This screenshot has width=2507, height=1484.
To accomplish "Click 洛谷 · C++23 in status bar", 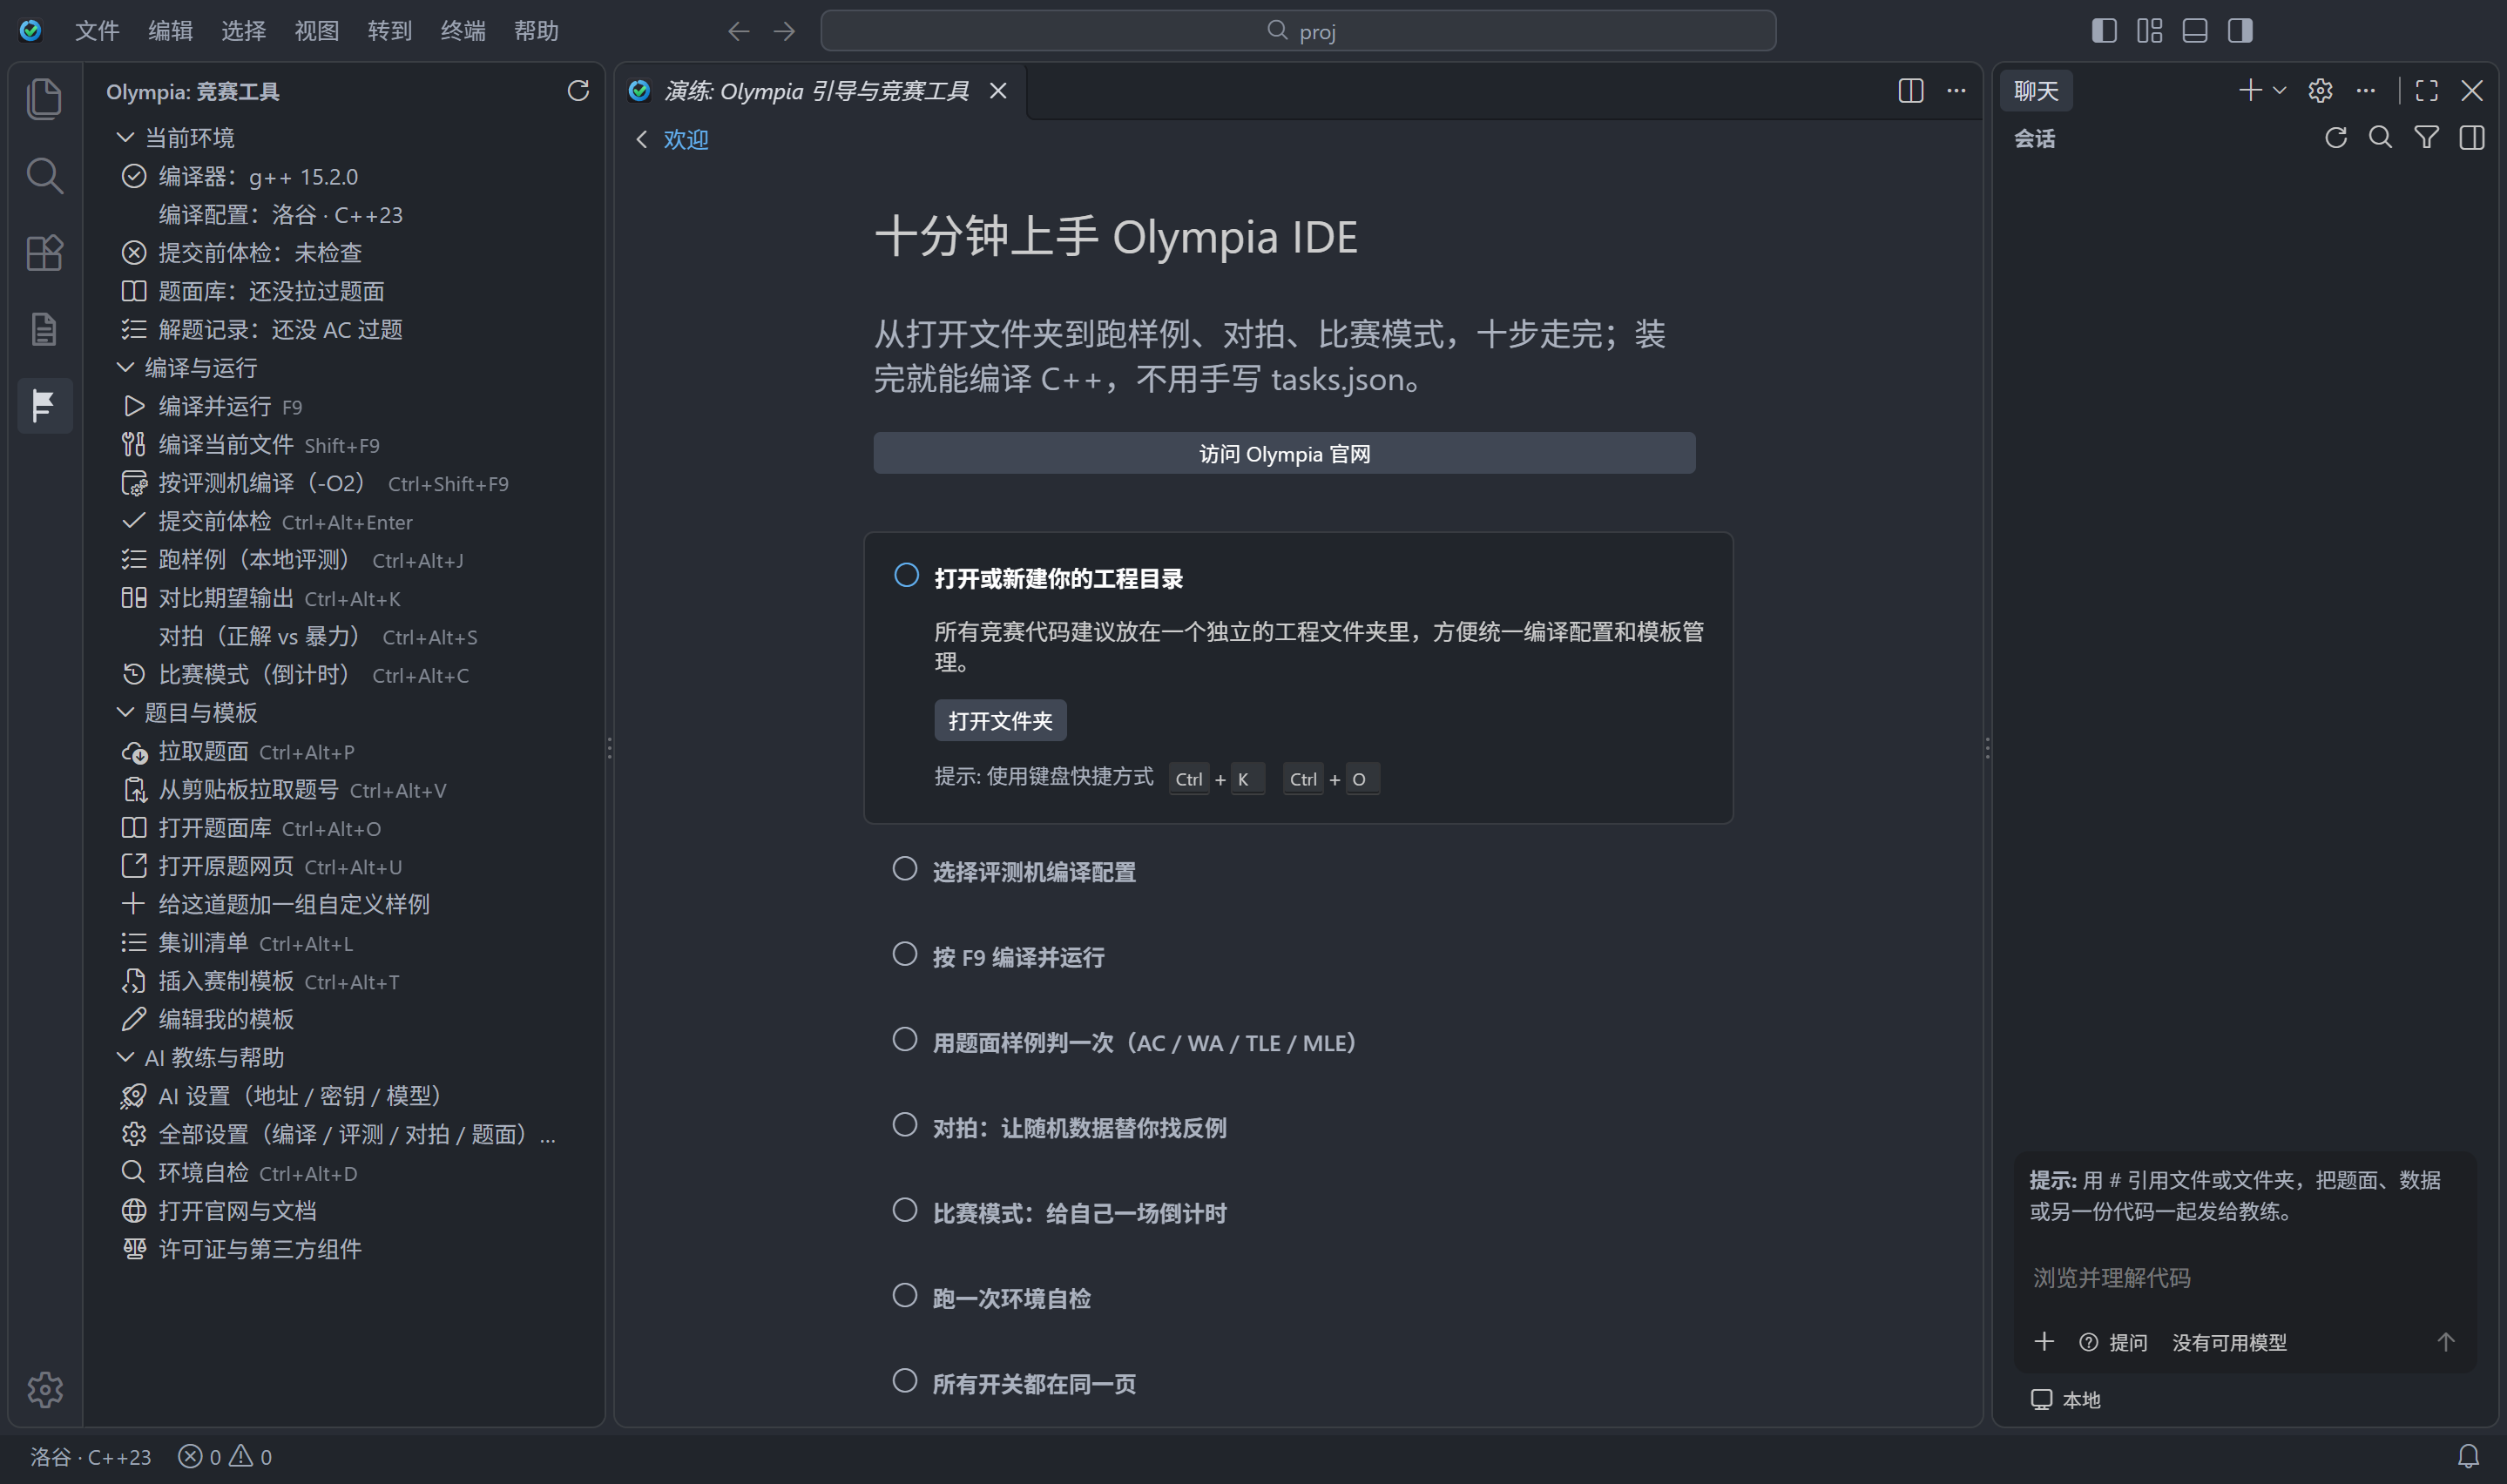I will click(91, 1457).
